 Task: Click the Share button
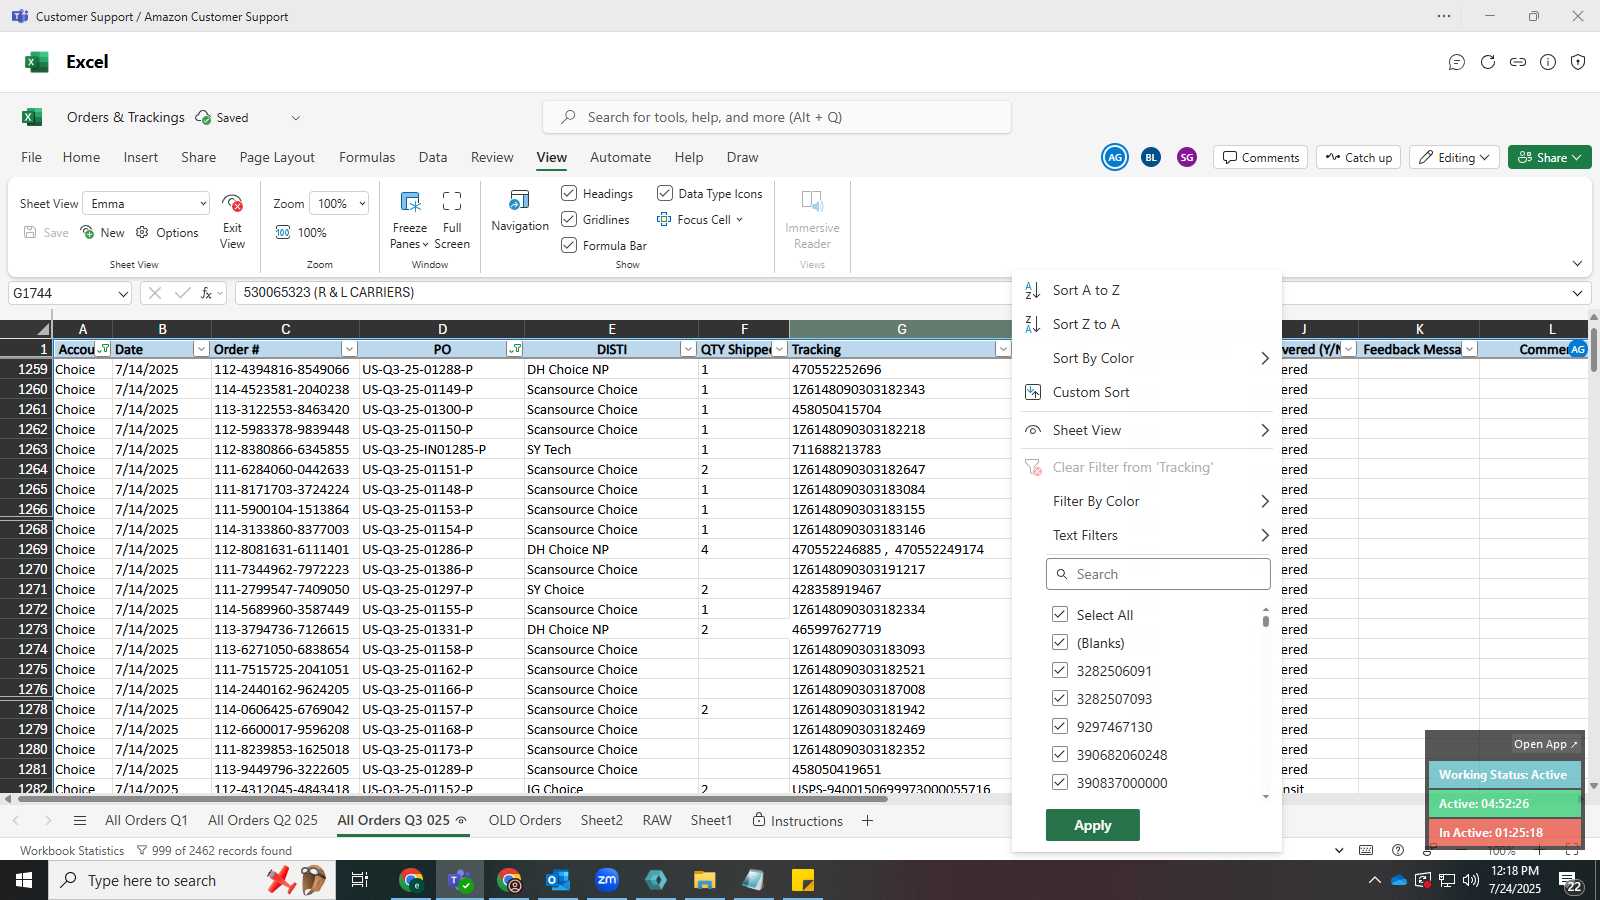[1549, 157]
